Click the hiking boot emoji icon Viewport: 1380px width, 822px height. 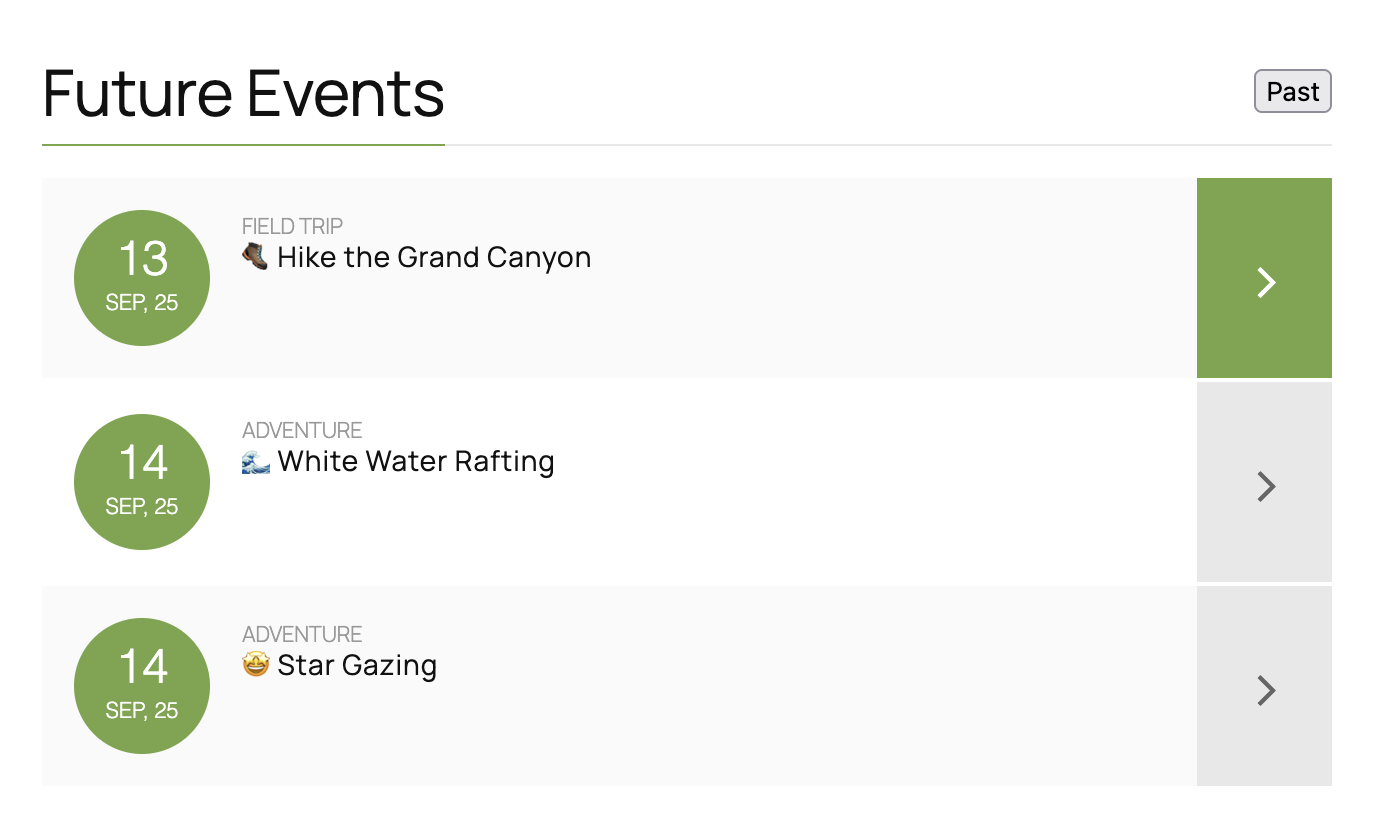[x=255, y=257]
